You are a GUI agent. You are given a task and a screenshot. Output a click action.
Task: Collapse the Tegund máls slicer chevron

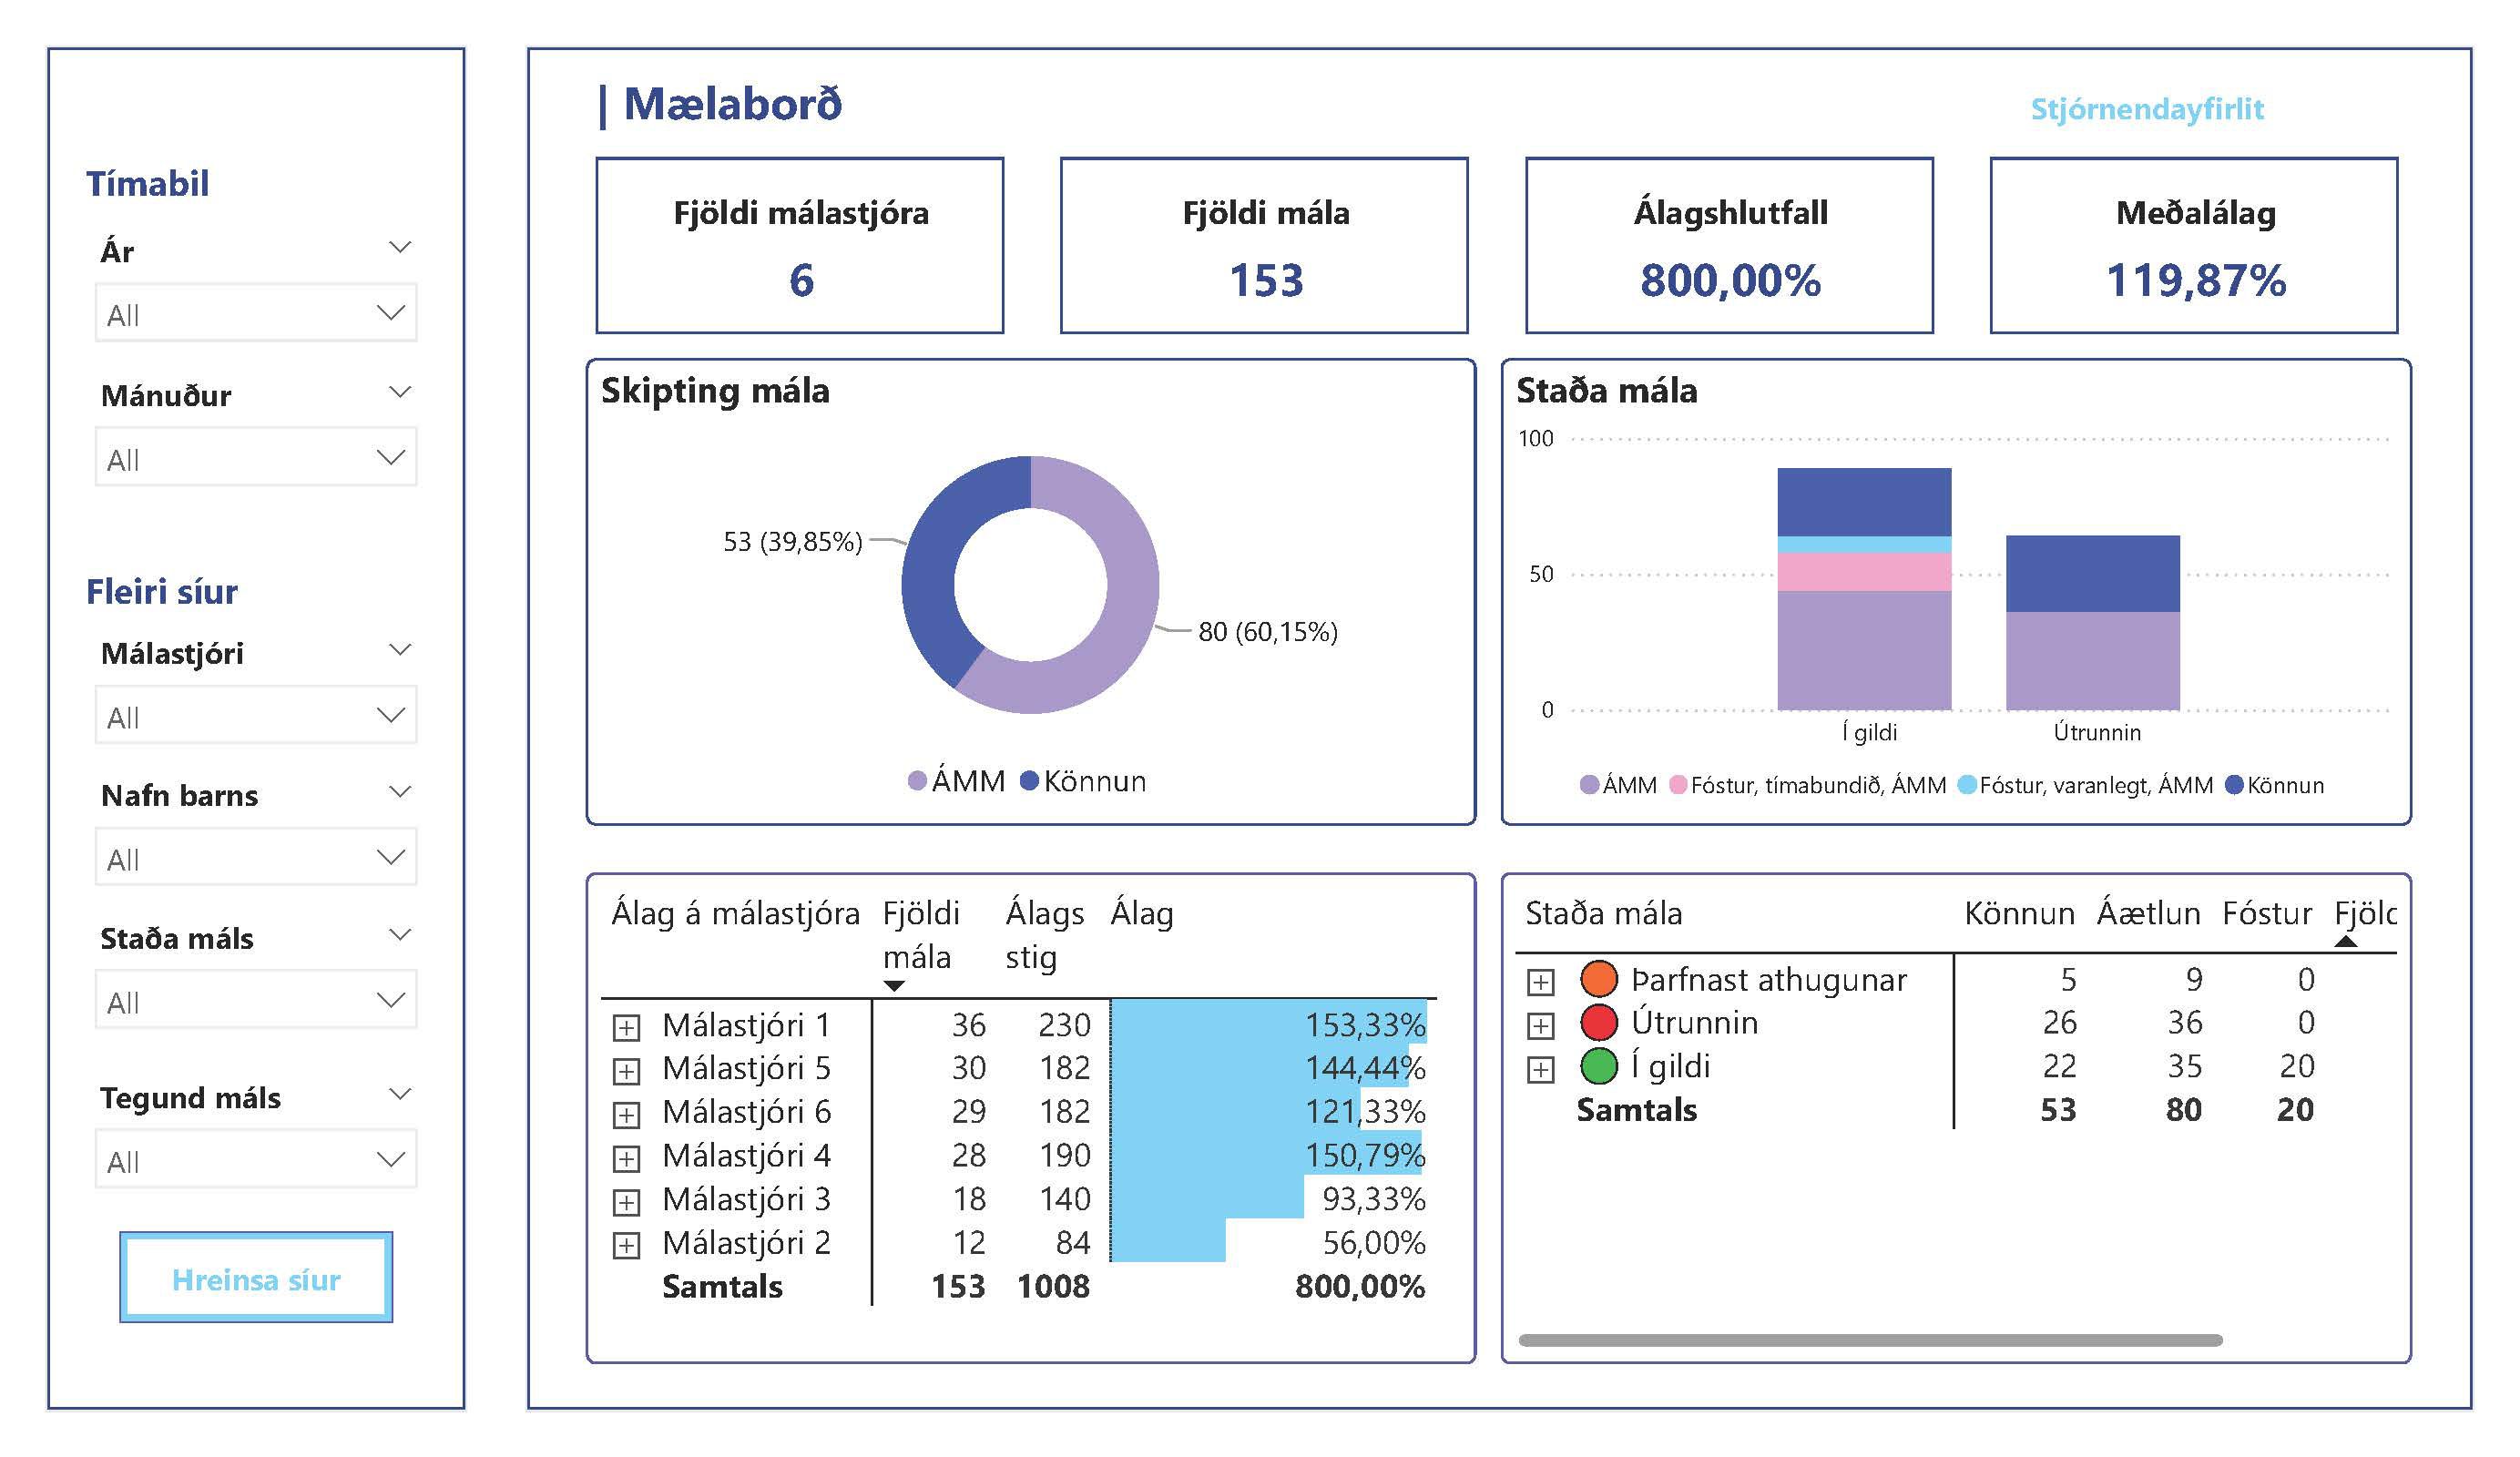click(x=400, y=1094)
